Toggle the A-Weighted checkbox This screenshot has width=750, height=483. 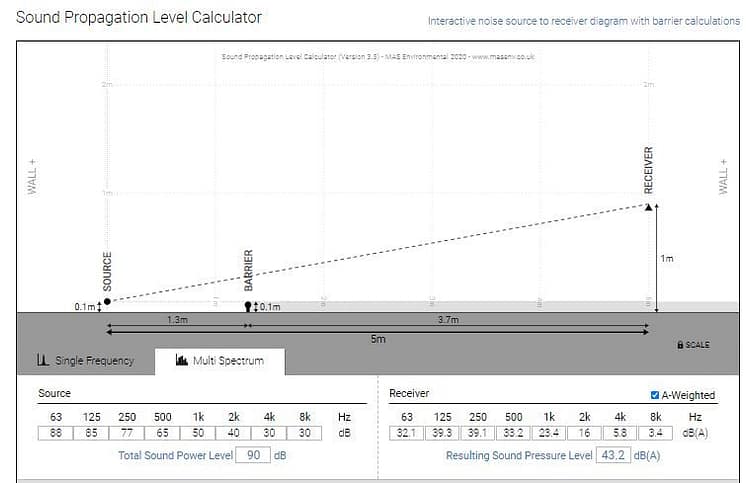click(x=655, y=395)
